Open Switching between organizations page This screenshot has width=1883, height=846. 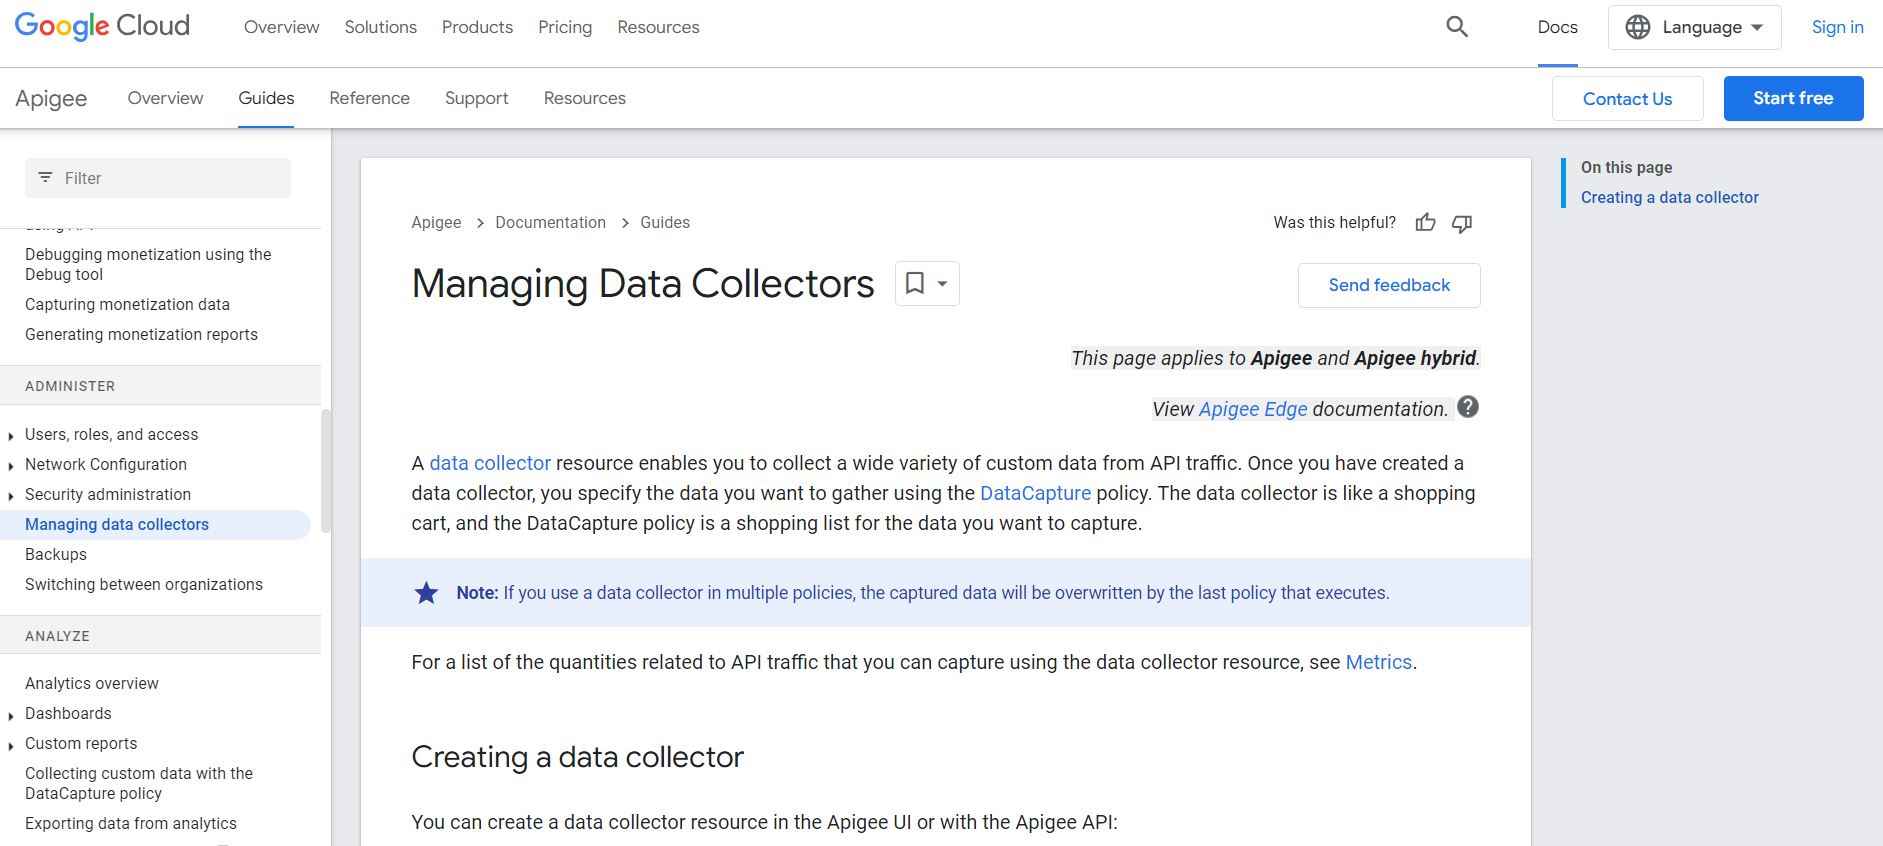tap(144, 584)
